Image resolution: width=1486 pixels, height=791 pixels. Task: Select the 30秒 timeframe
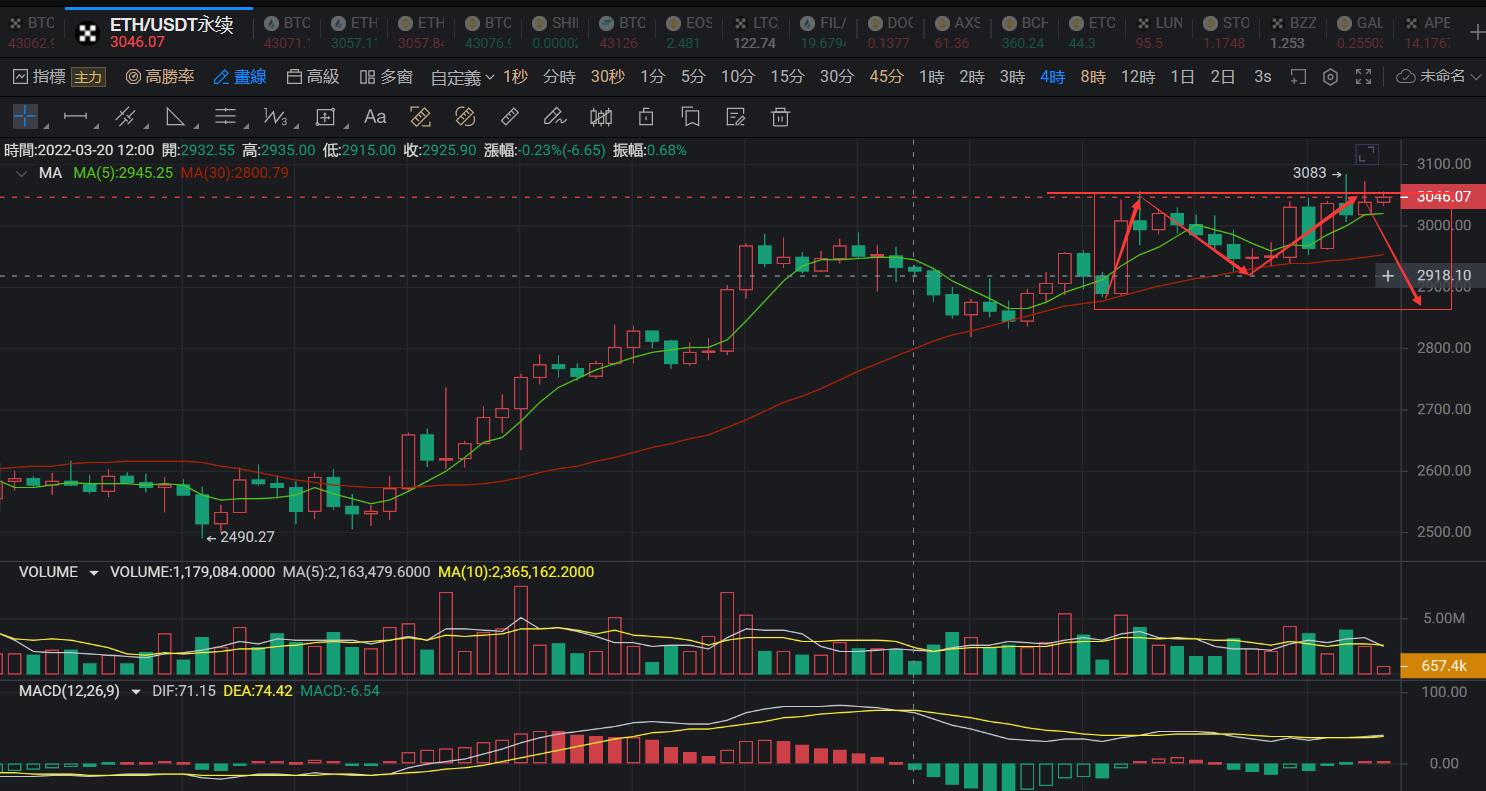608,77
